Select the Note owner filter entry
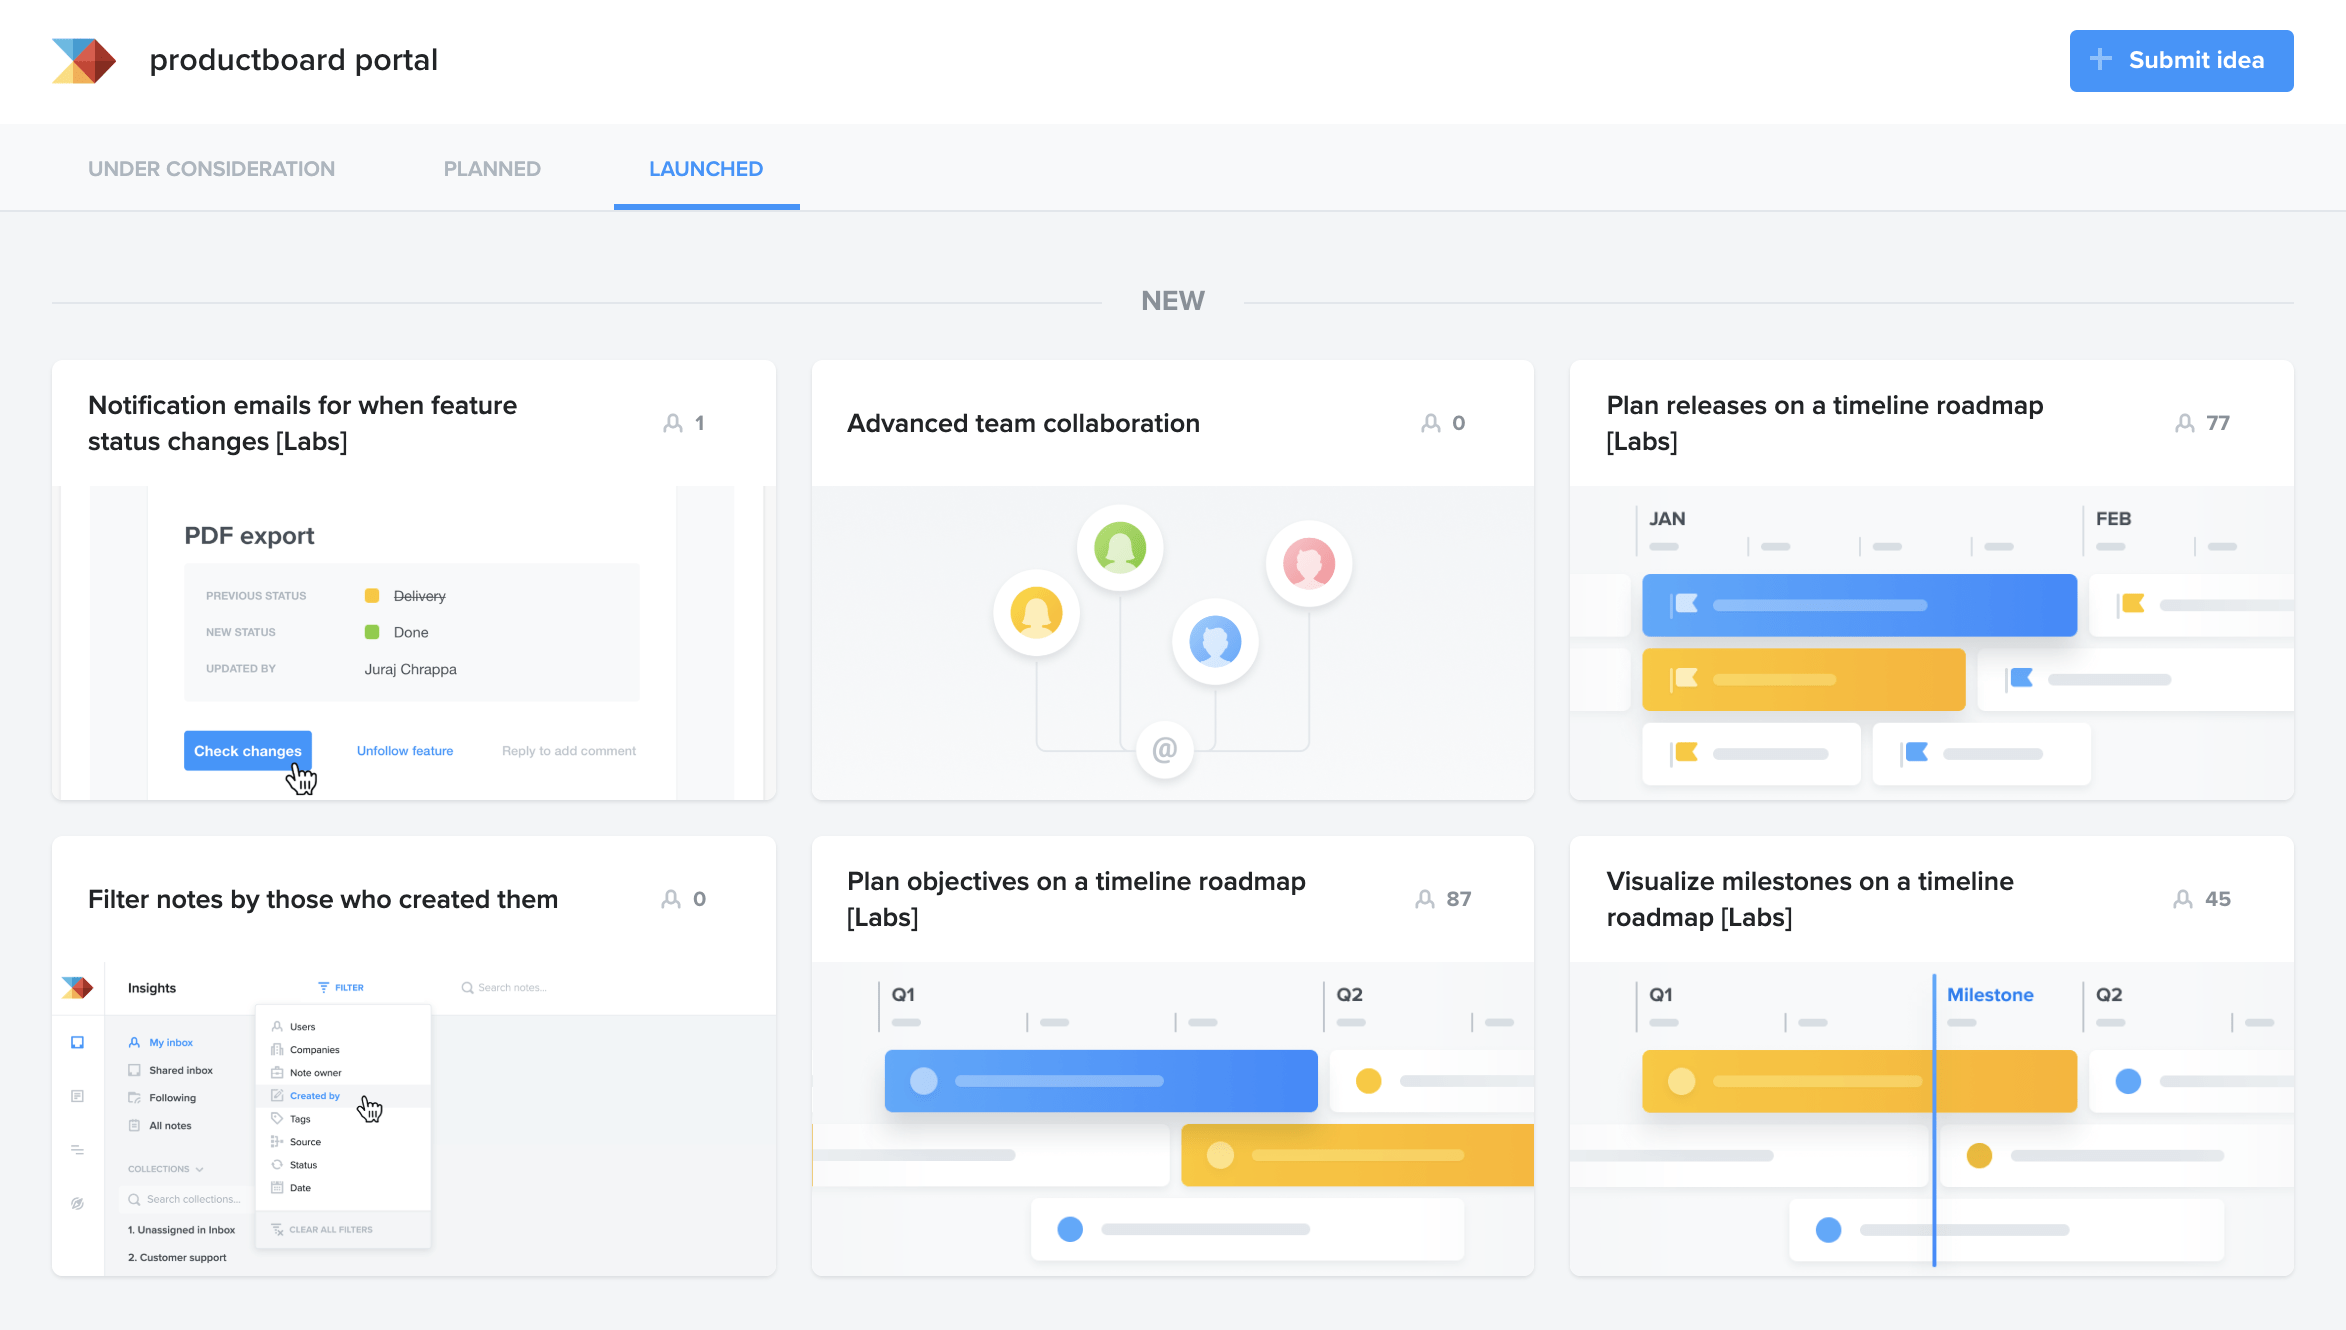The image size is (2346, 1330). click(315, 1073)
